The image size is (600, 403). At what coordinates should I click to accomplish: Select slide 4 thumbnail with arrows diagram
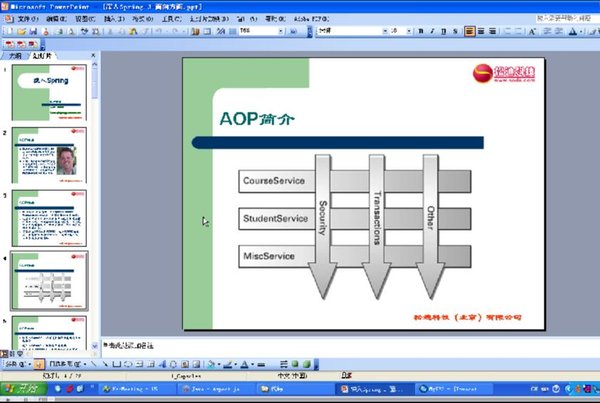point(49,281)
